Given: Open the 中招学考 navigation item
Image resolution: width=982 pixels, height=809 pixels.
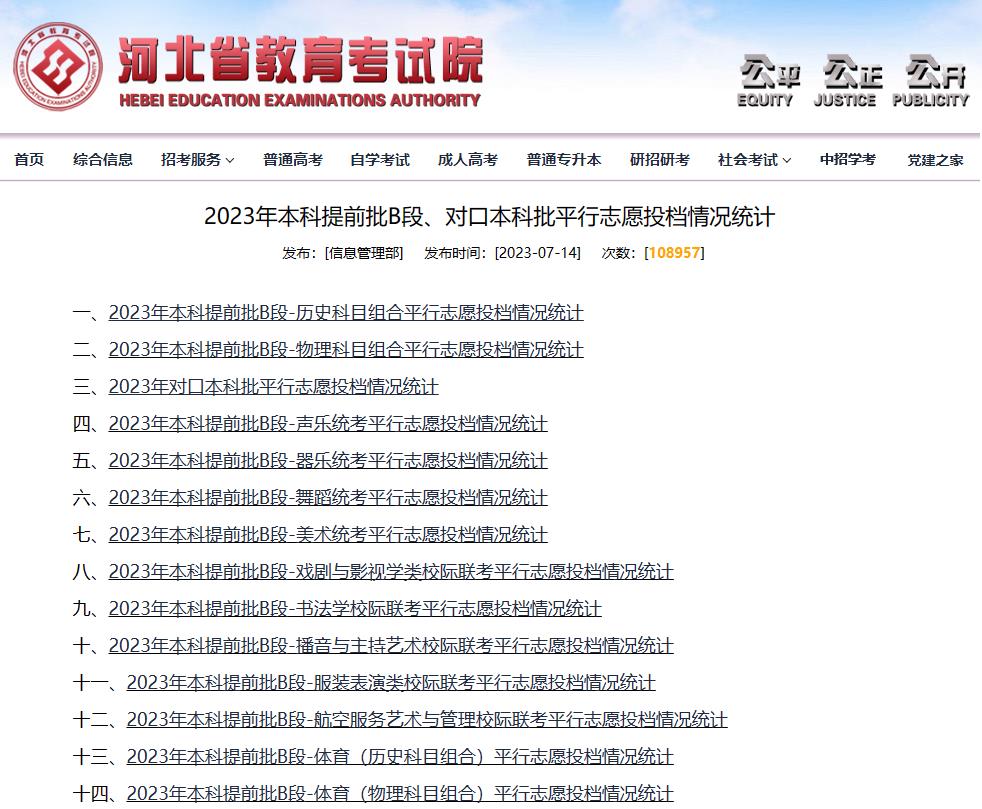Looking at the screenshot, I should tap(847, 160).
